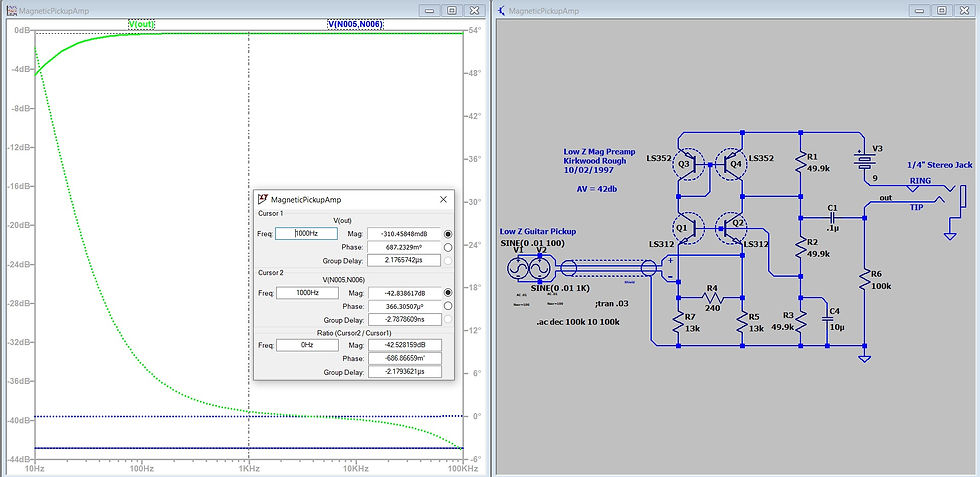
Task: Click the Low Z Guitar Pickup label
Action: click(x=538, y=231)
